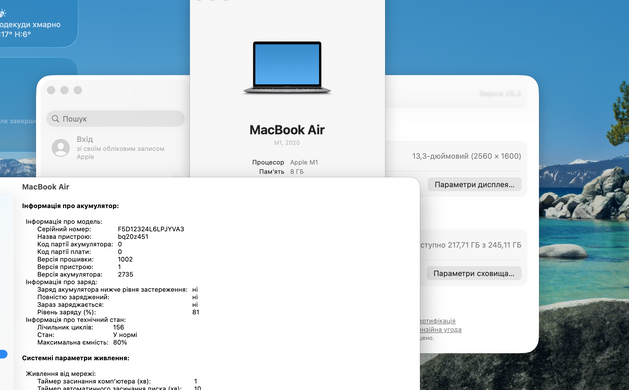Image resolution: width=629 pixels, height=390 pixels.
Task: Select row 'Заряд акумулятора нижче рівня застереження:'
Action: point(118,289)
